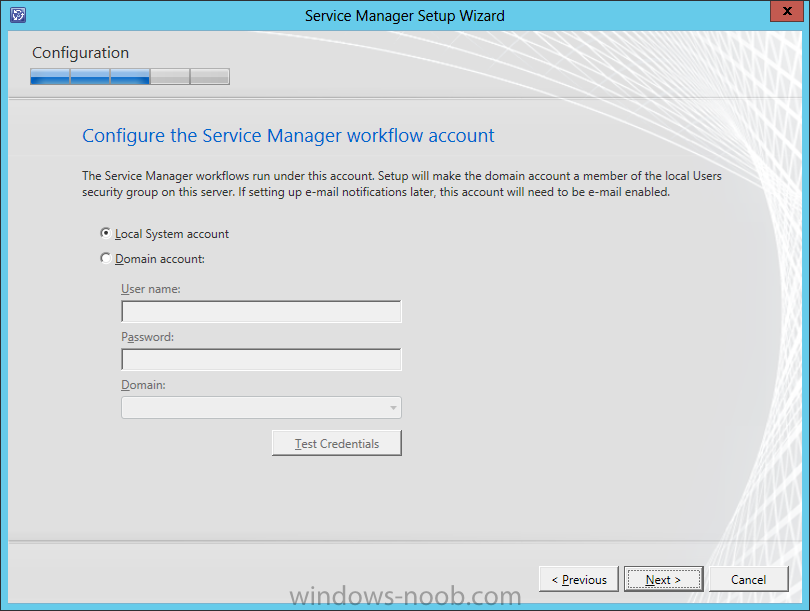This screenshot has height=611, width=810.
Task: Click into the Password field
Action: click(x=261, y=359)
